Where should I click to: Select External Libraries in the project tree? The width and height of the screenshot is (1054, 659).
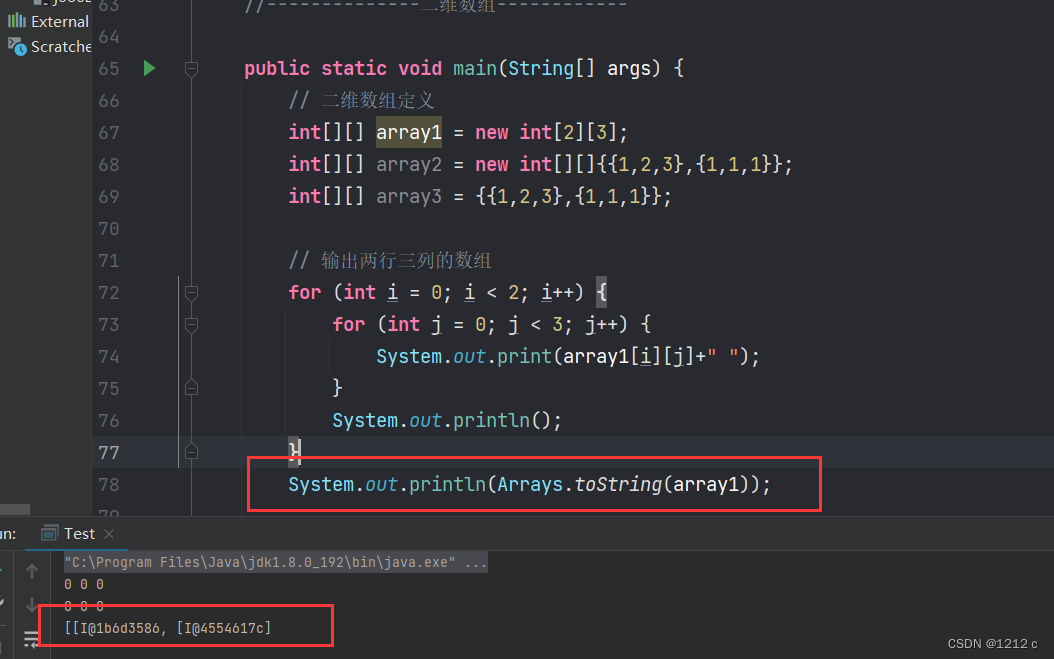[49, 22]
